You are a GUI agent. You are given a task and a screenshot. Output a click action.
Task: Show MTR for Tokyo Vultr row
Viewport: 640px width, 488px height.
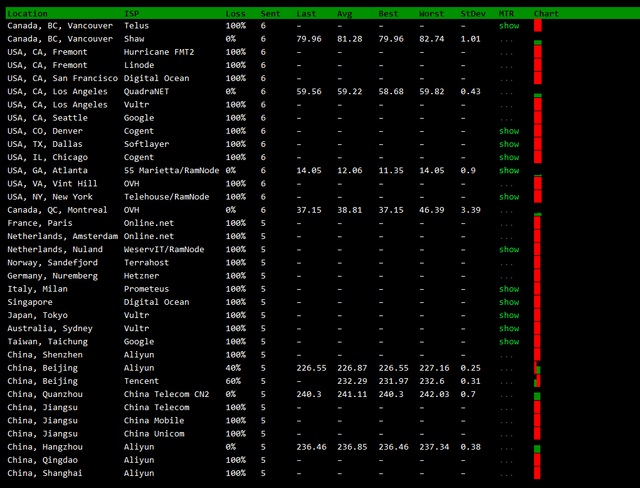(x=509, y=315)
